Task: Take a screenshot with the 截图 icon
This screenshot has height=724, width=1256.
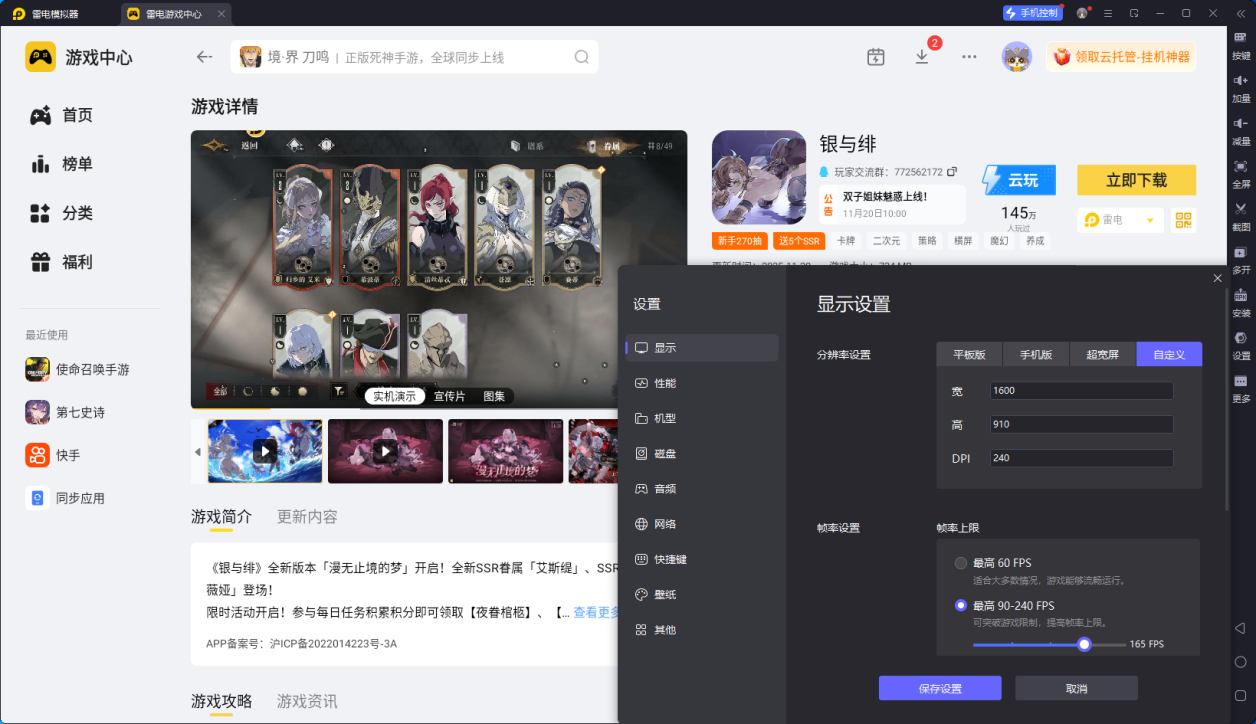Action: (x=1240, y=217)
